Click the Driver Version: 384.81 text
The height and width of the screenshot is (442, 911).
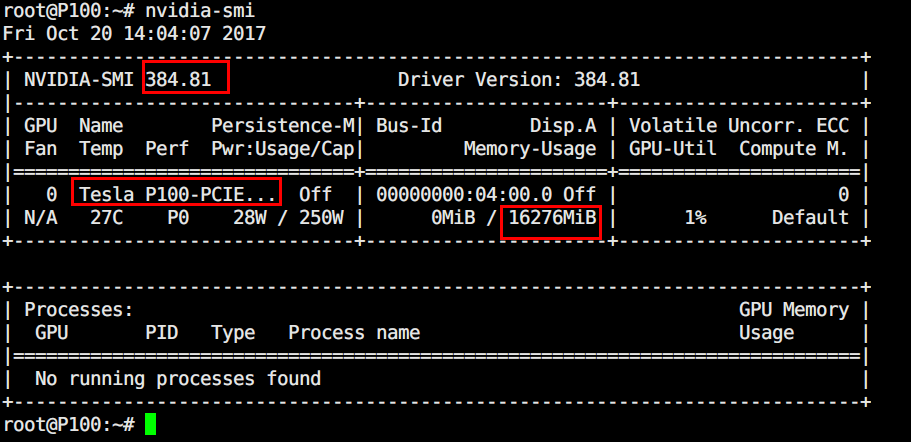[519, 80]
